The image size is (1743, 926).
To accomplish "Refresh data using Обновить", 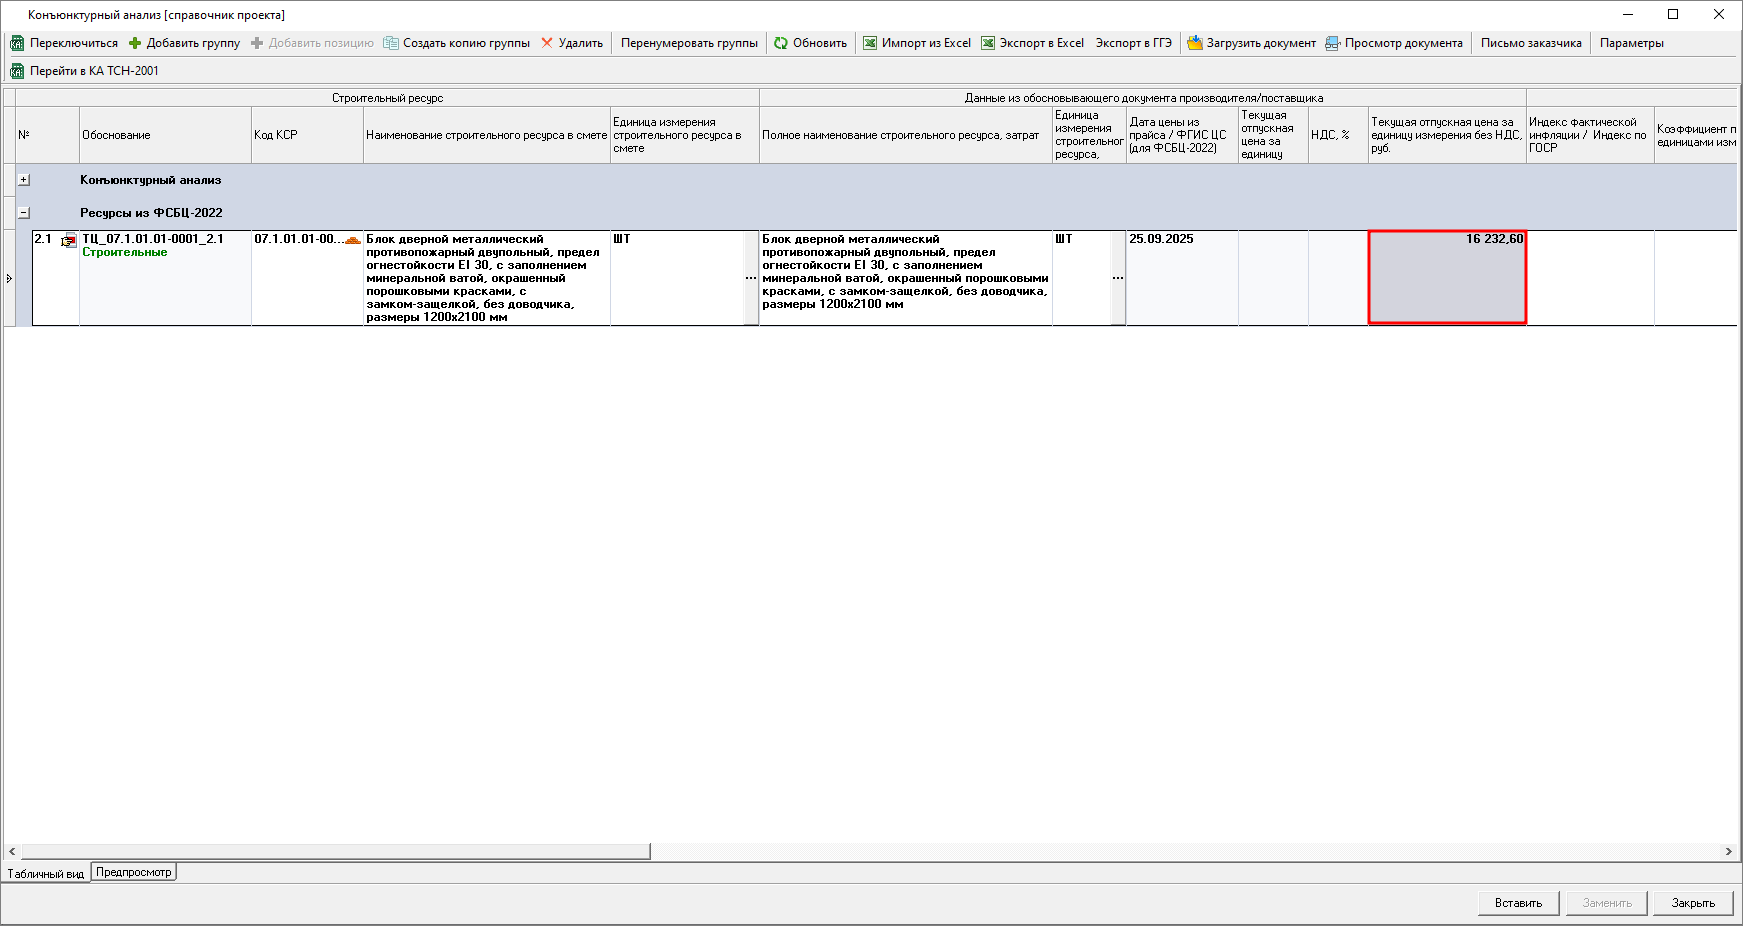I will point(781,43).
